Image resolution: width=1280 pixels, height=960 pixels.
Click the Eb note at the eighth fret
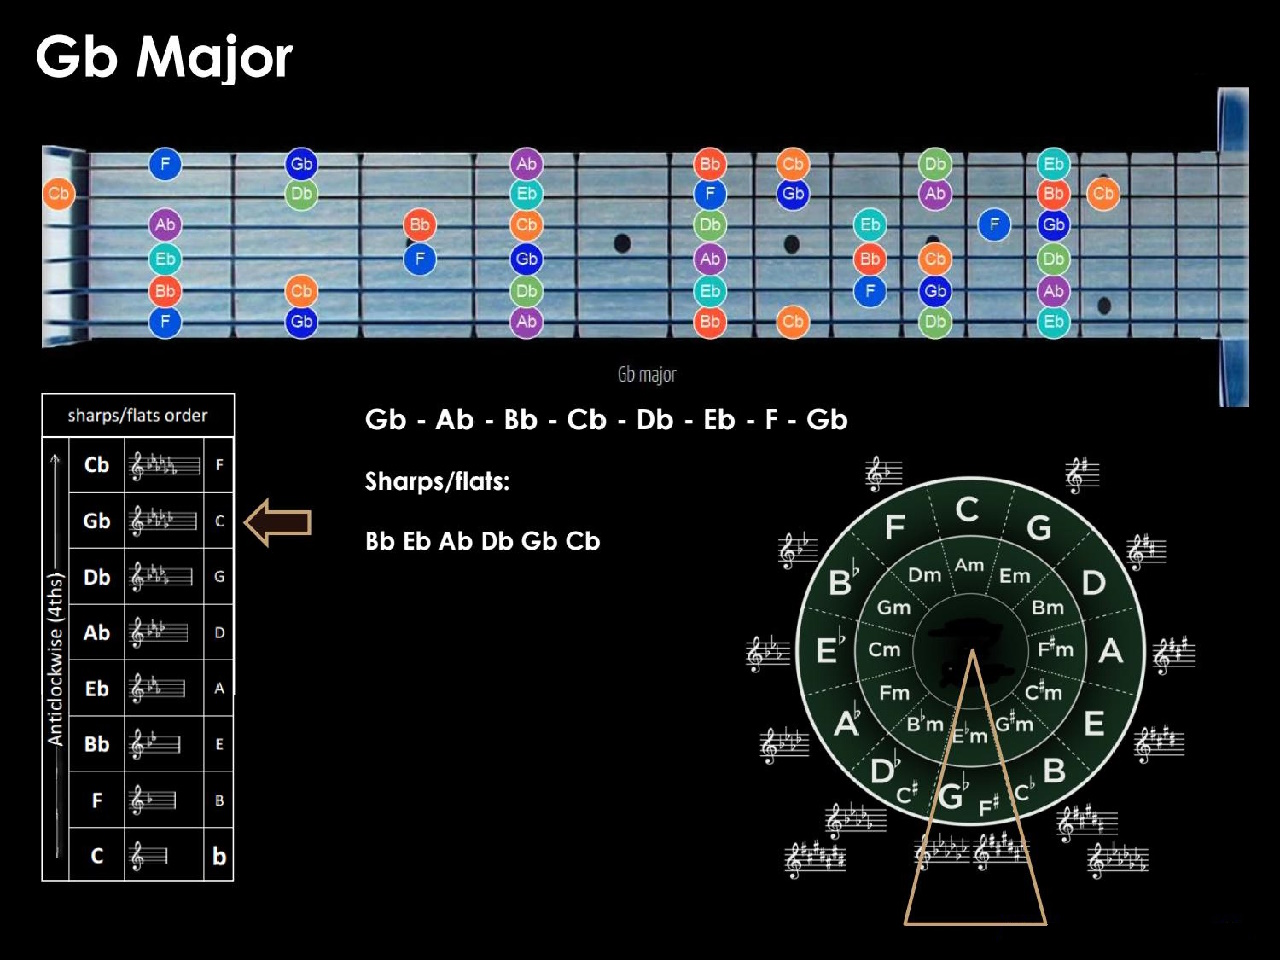(x=870, y=225)
